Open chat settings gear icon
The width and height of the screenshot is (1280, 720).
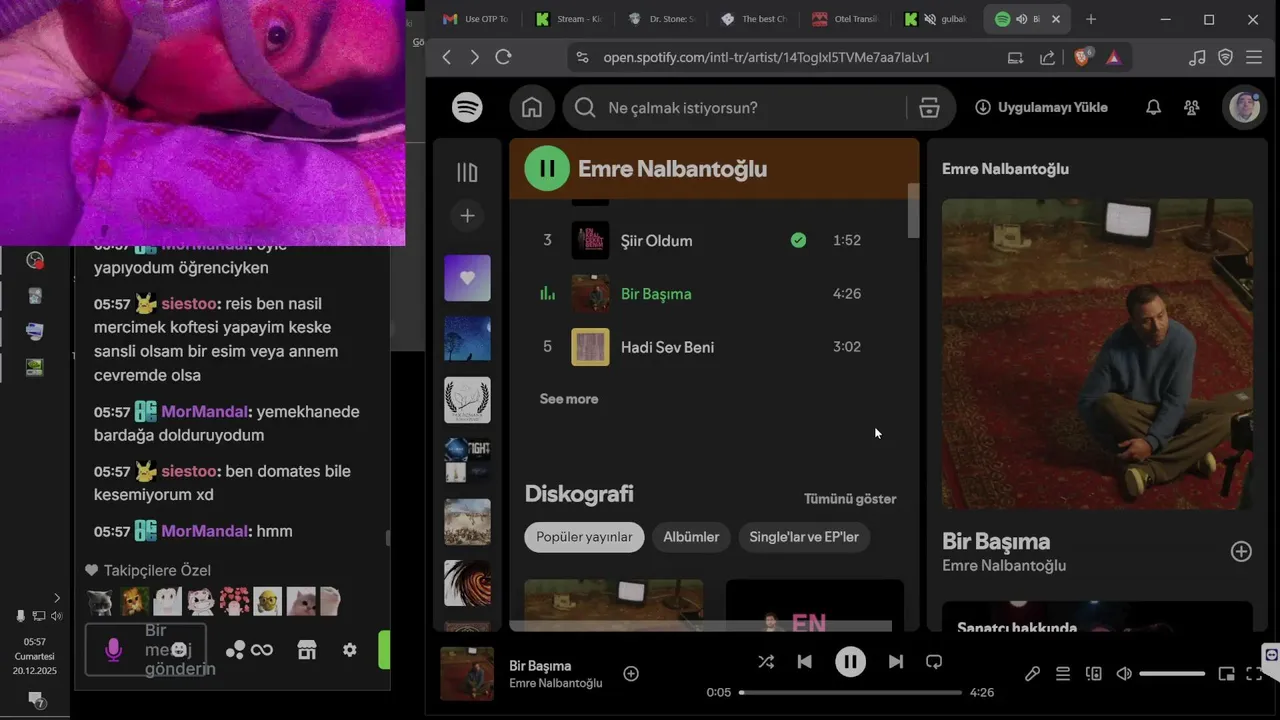tap(349, 650)
